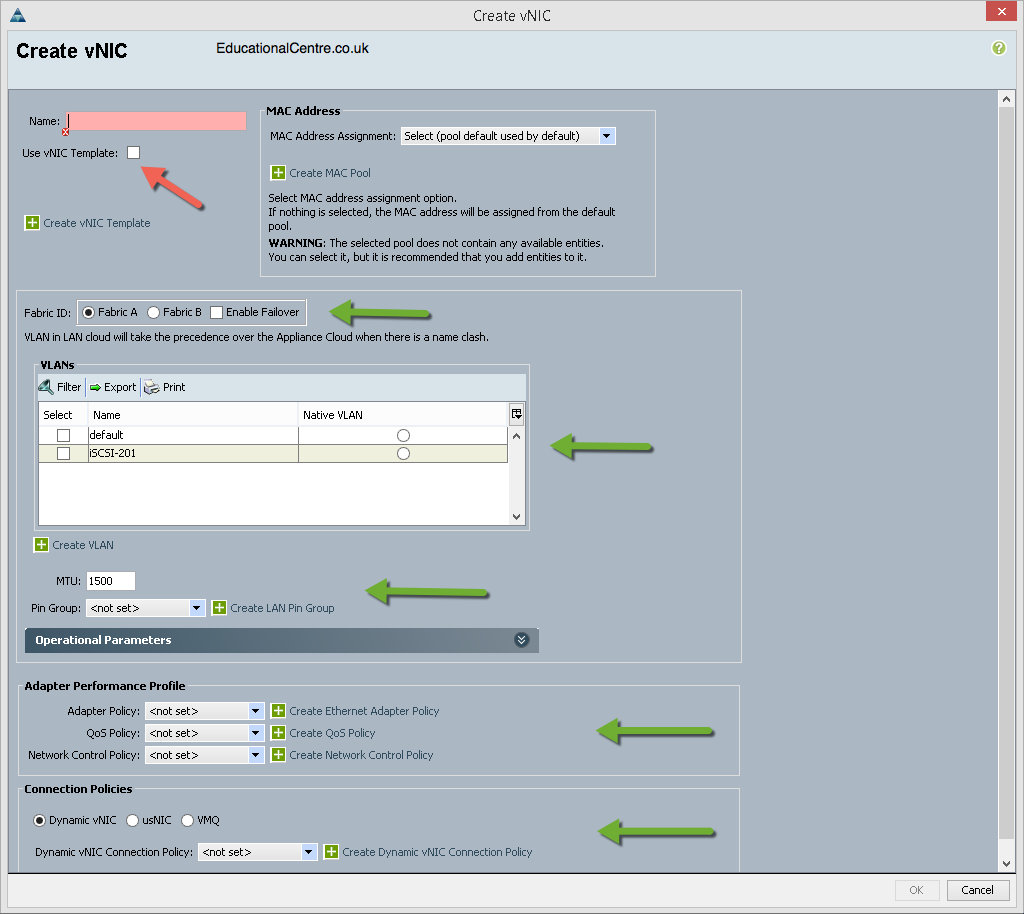Check the Select box for the default VLAN

pyautogui.click(x=63, y=435)
